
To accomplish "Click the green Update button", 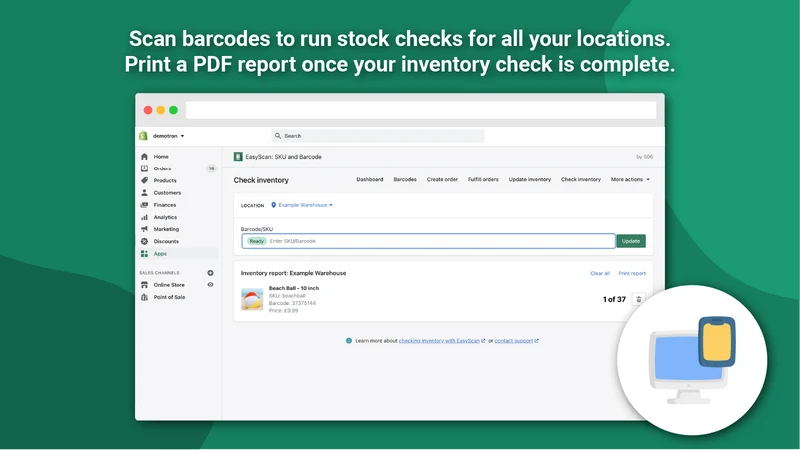I will tap(631, 241).
